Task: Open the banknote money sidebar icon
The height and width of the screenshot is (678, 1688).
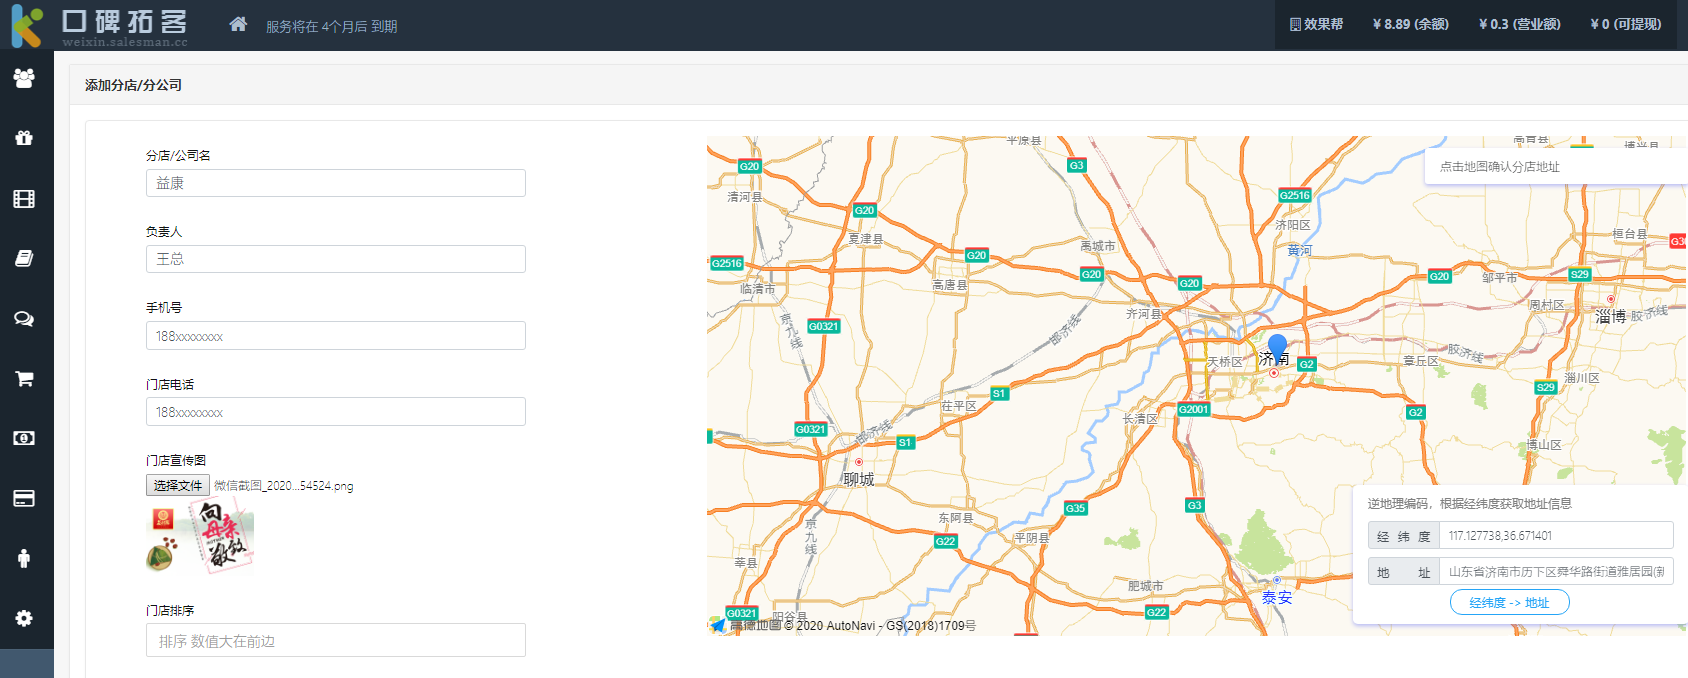Action: 24,438
